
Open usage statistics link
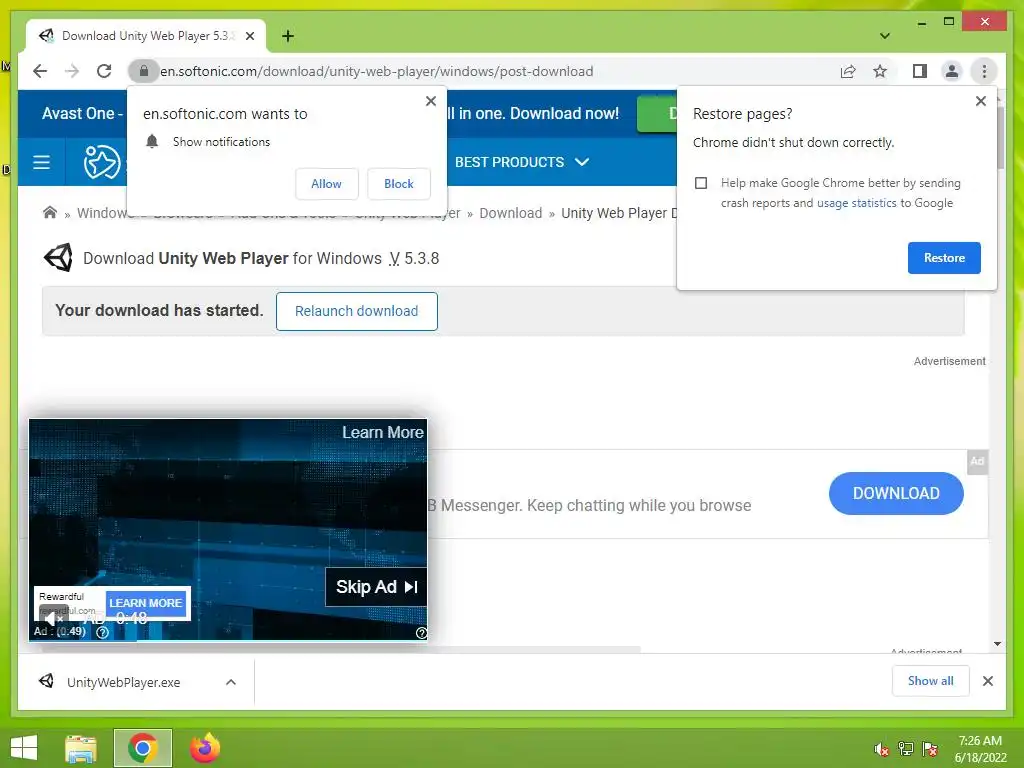856,203
